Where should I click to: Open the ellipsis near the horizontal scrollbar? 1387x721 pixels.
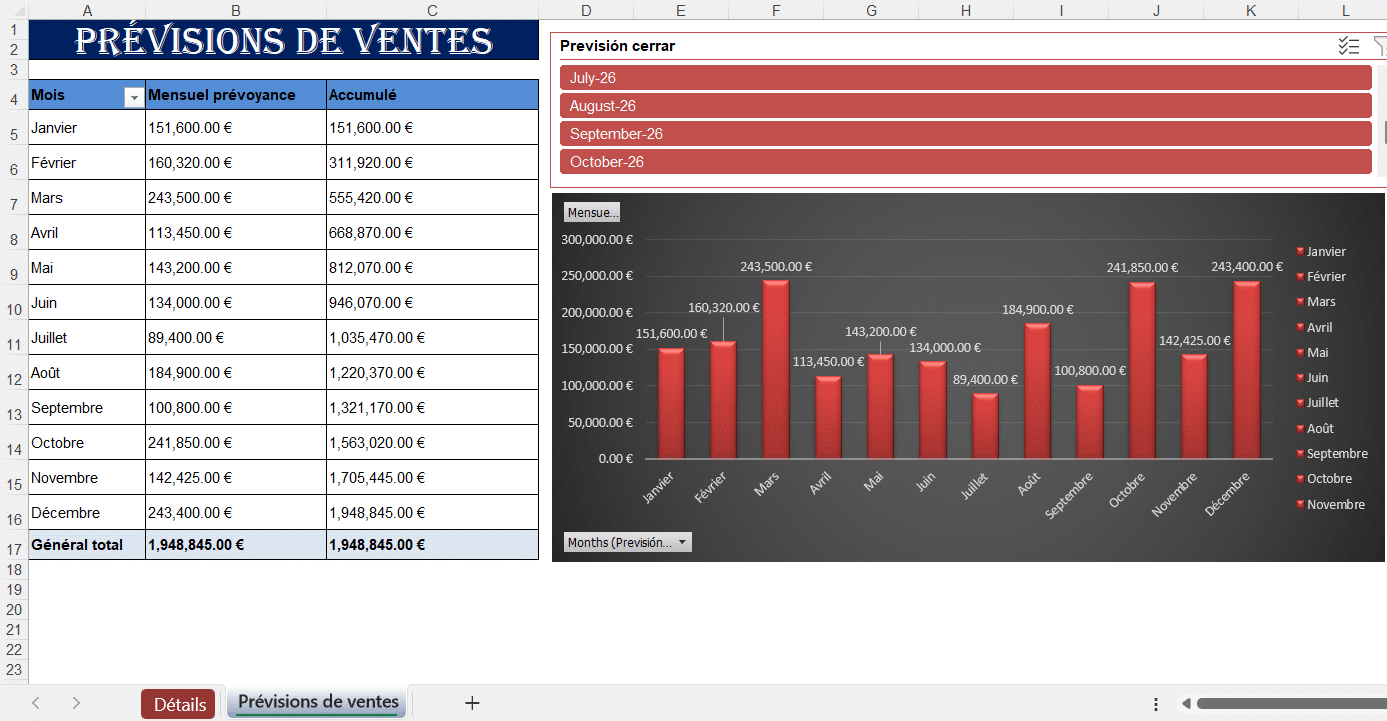1155,705
